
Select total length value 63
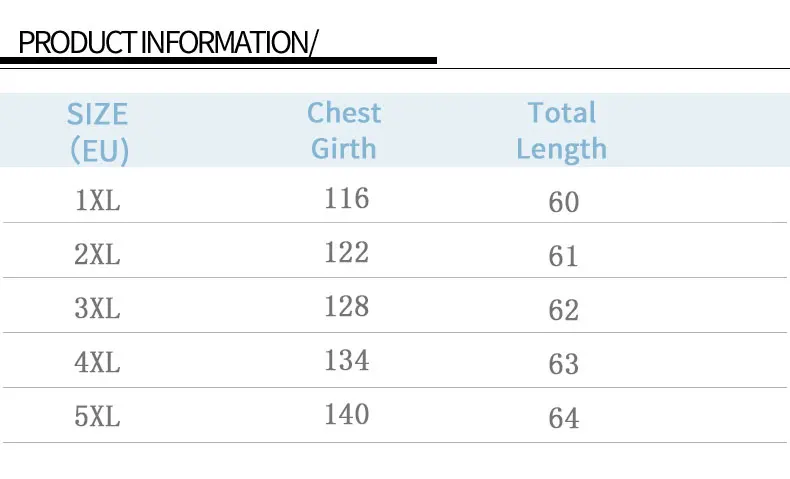coord(564,364)
